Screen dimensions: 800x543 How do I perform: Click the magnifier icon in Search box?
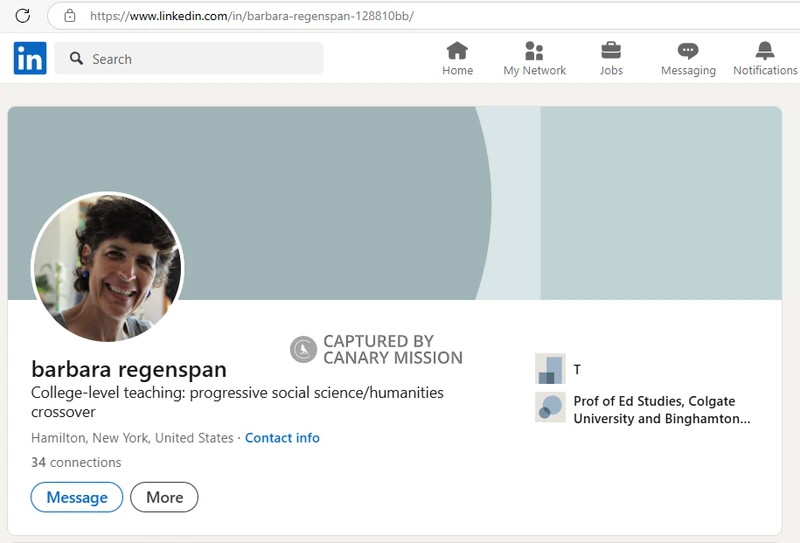click(x=77, y=58)
